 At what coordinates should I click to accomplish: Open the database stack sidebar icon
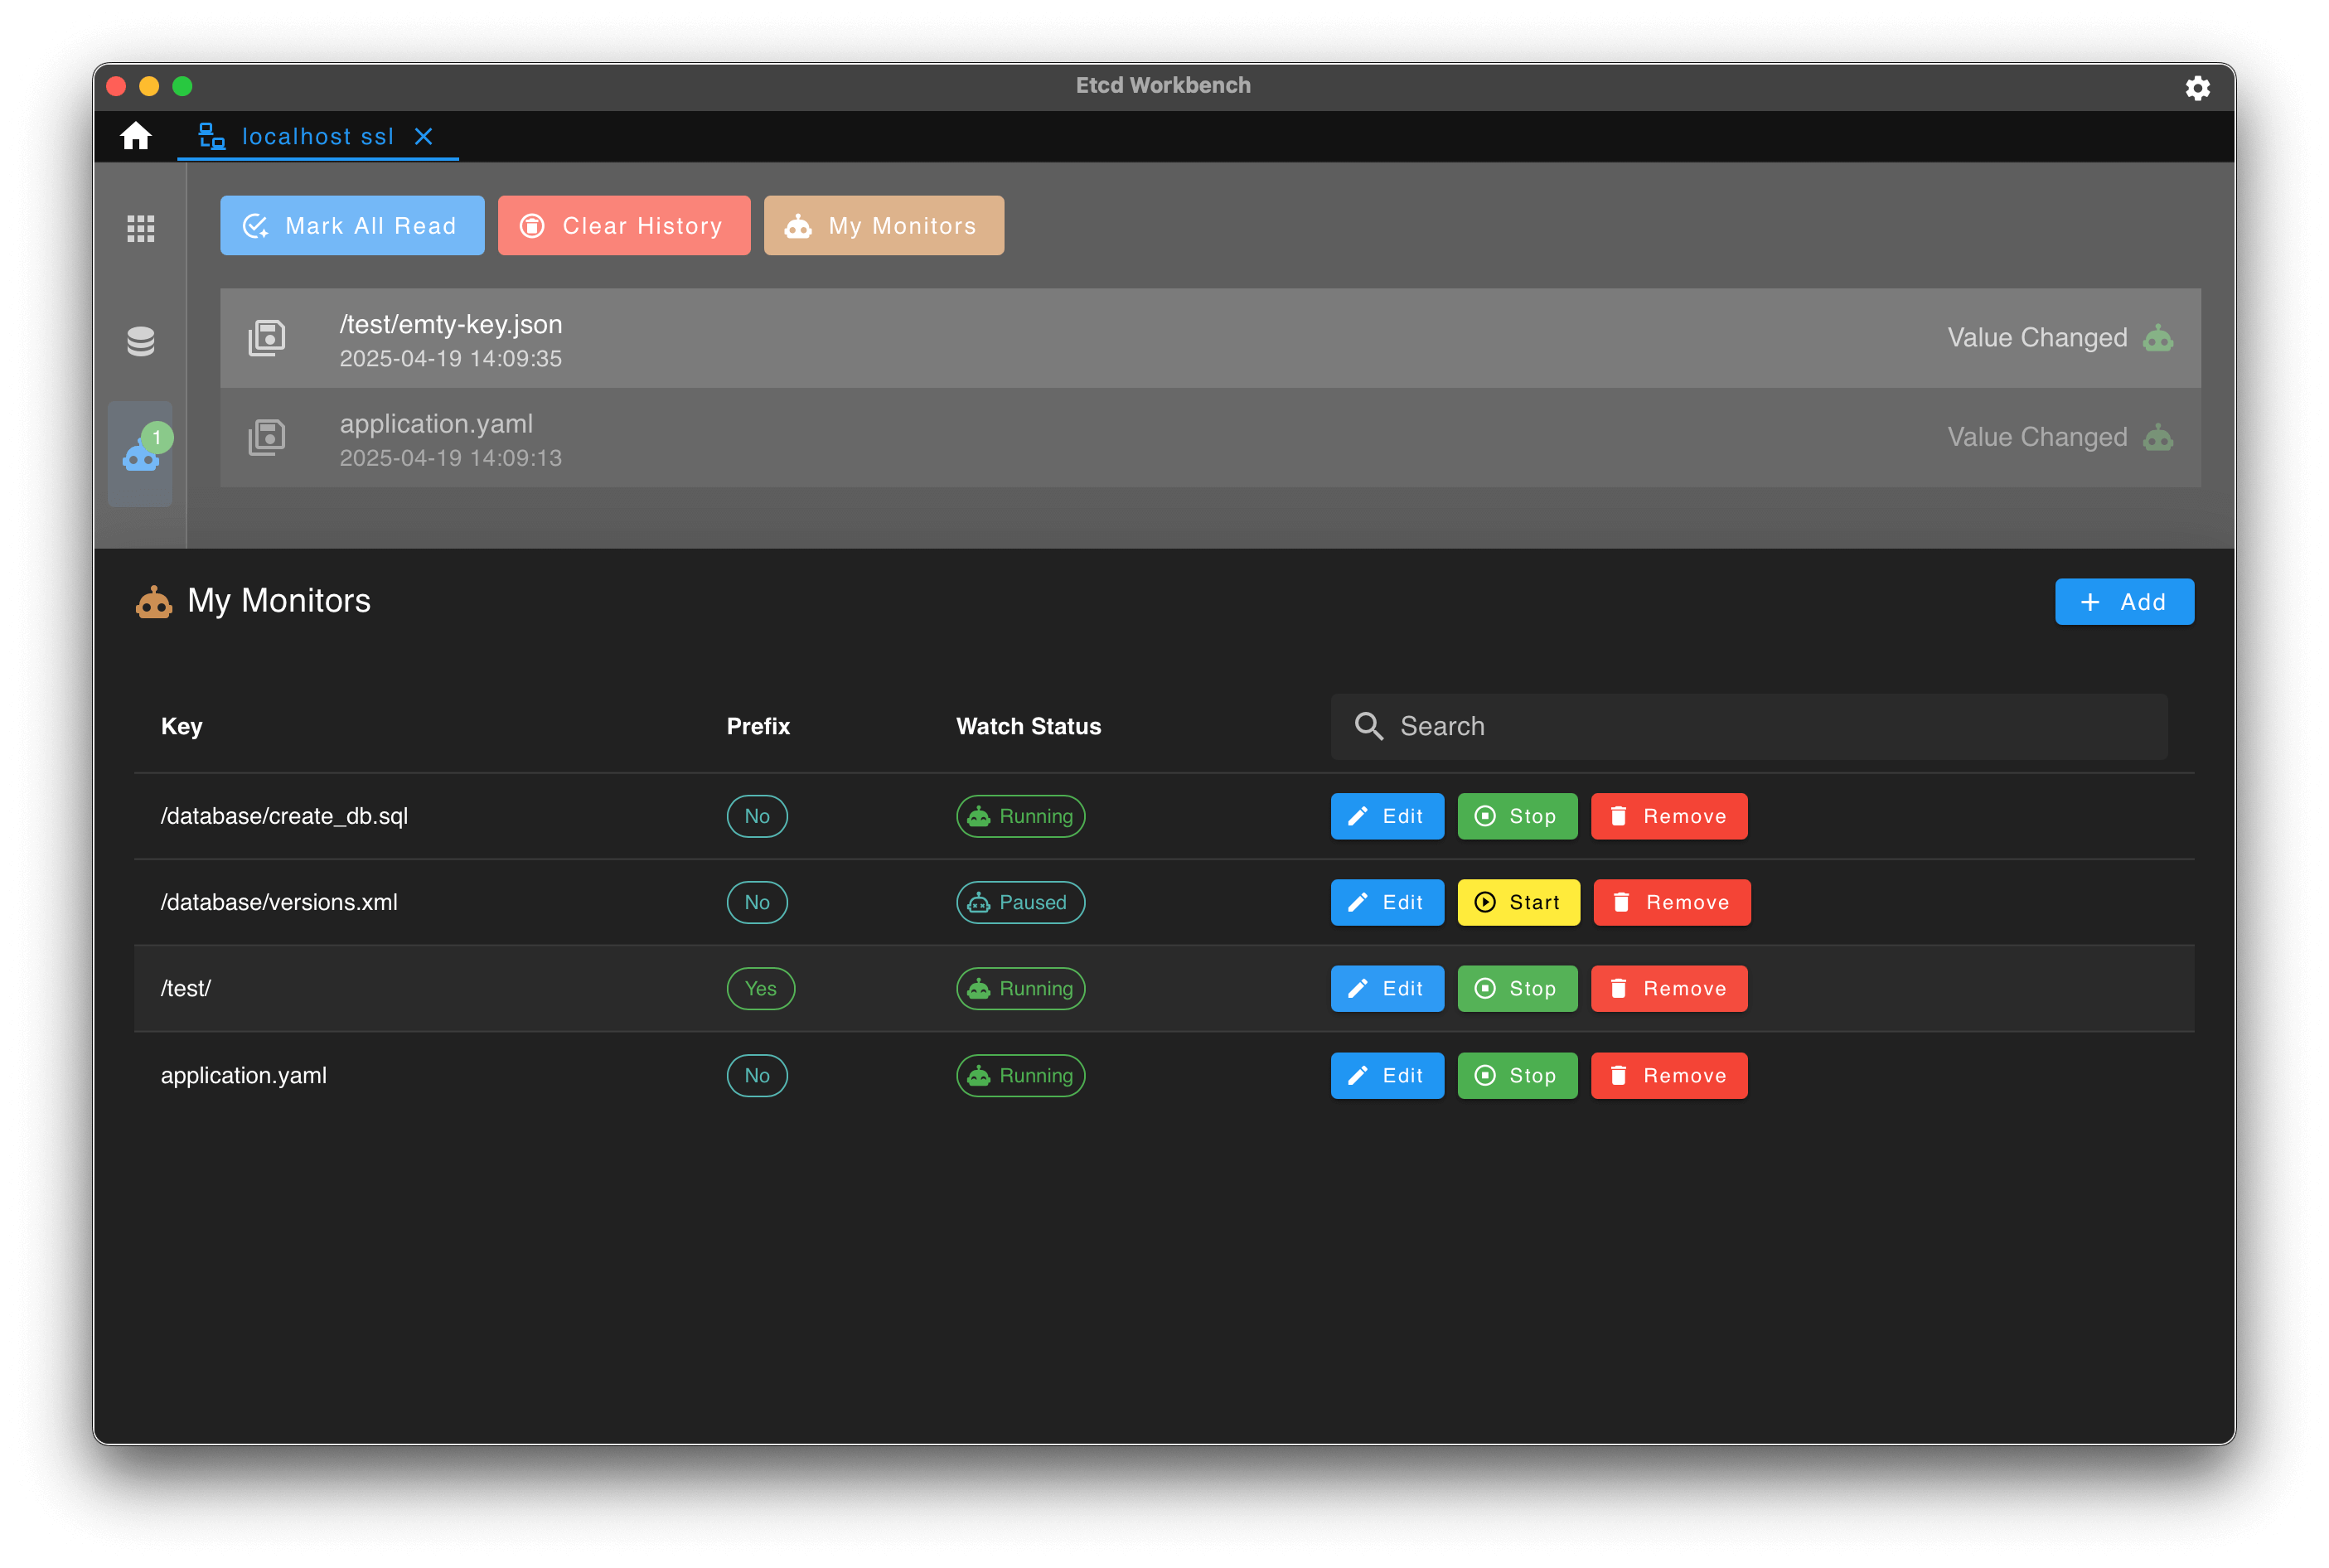pos(141,341)
